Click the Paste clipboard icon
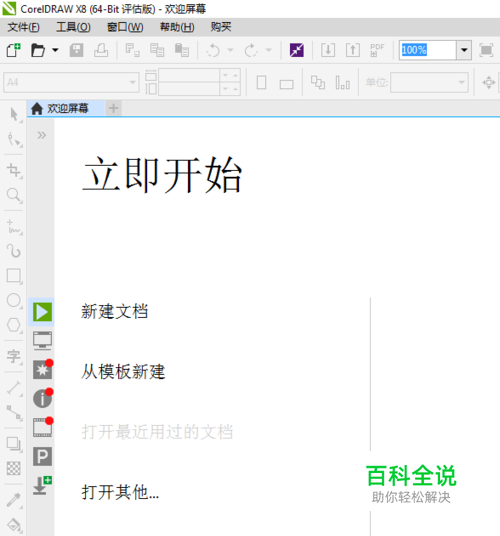Viewport: 500px width, 536px height. (182, 50)
